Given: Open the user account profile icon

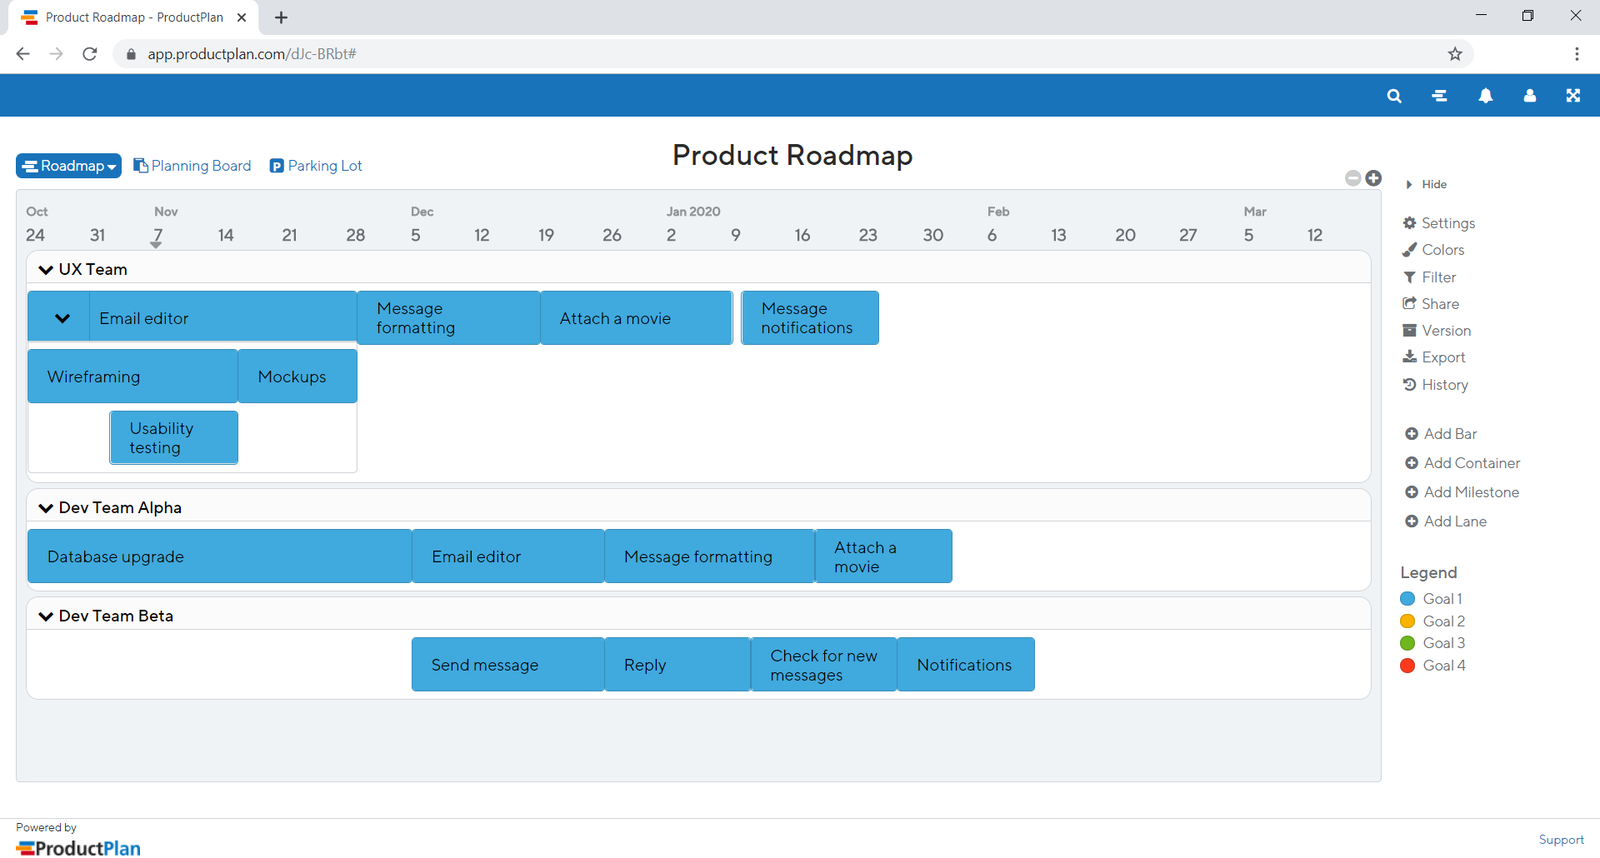Looking at the screenshot, I should (x=1529, y=96).
